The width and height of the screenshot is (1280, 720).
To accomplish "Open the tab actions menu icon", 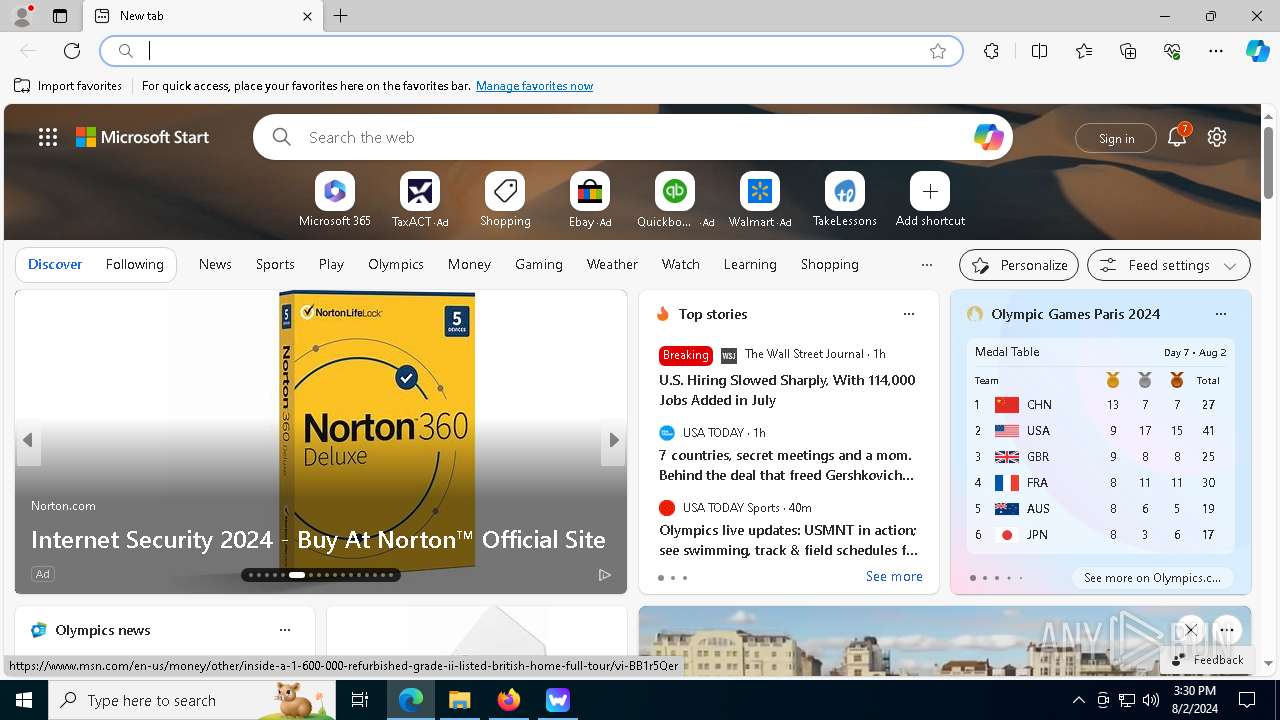I will click(60, 16).
